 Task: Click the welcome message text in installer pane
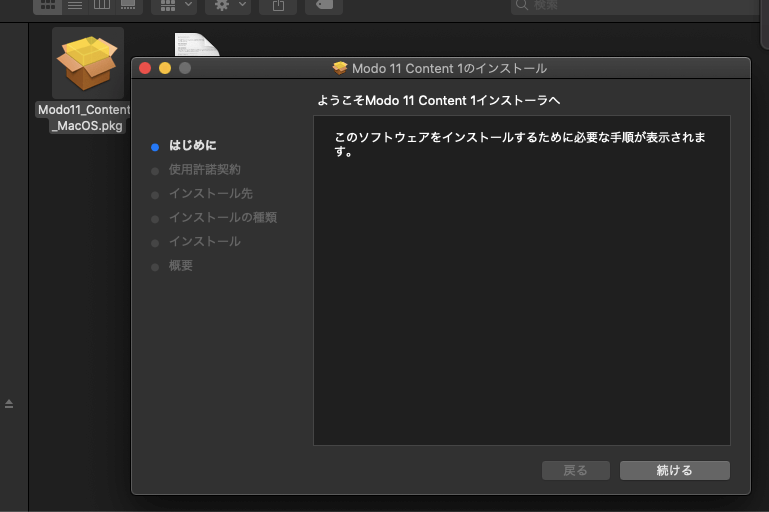coord(520,144)
